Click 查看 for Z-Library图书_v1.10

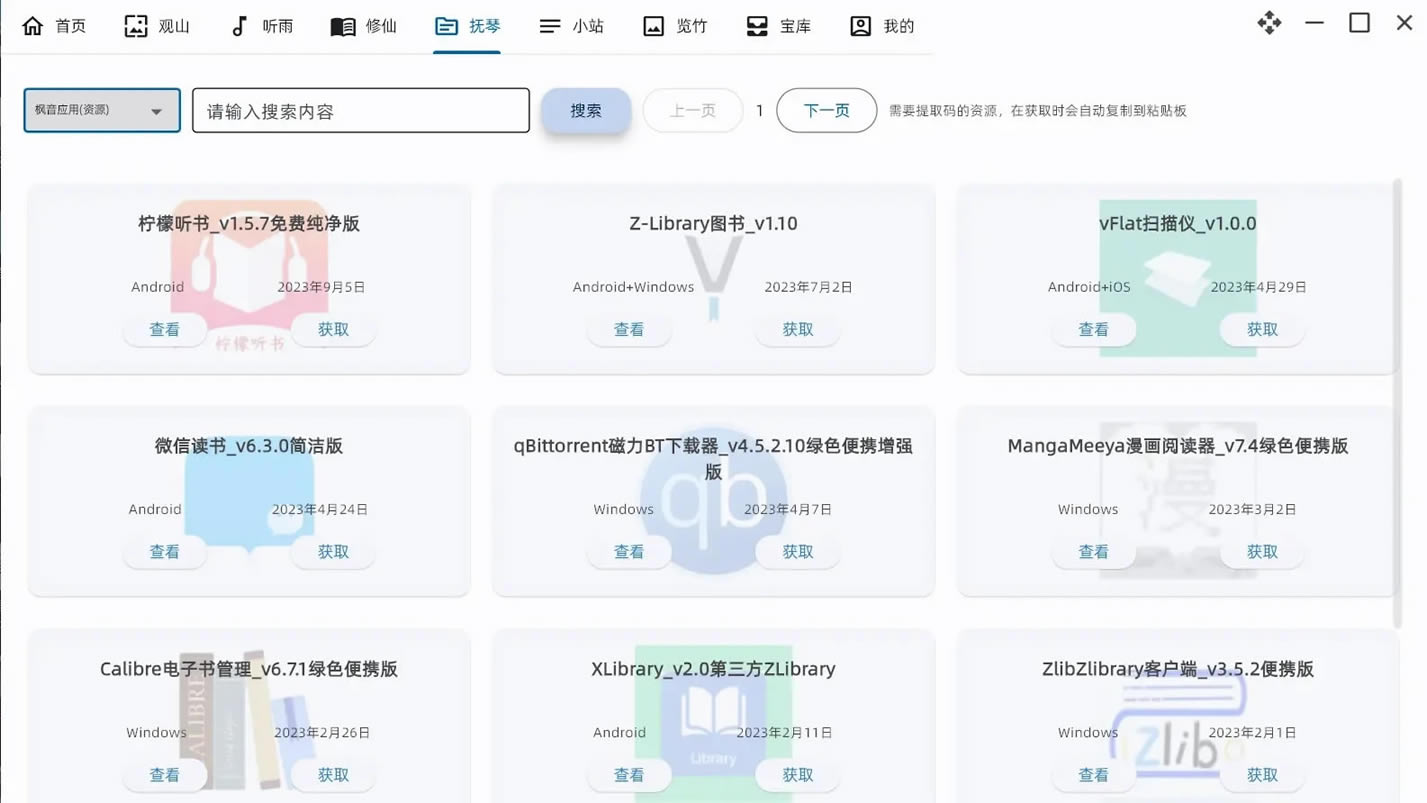(629, 329)
